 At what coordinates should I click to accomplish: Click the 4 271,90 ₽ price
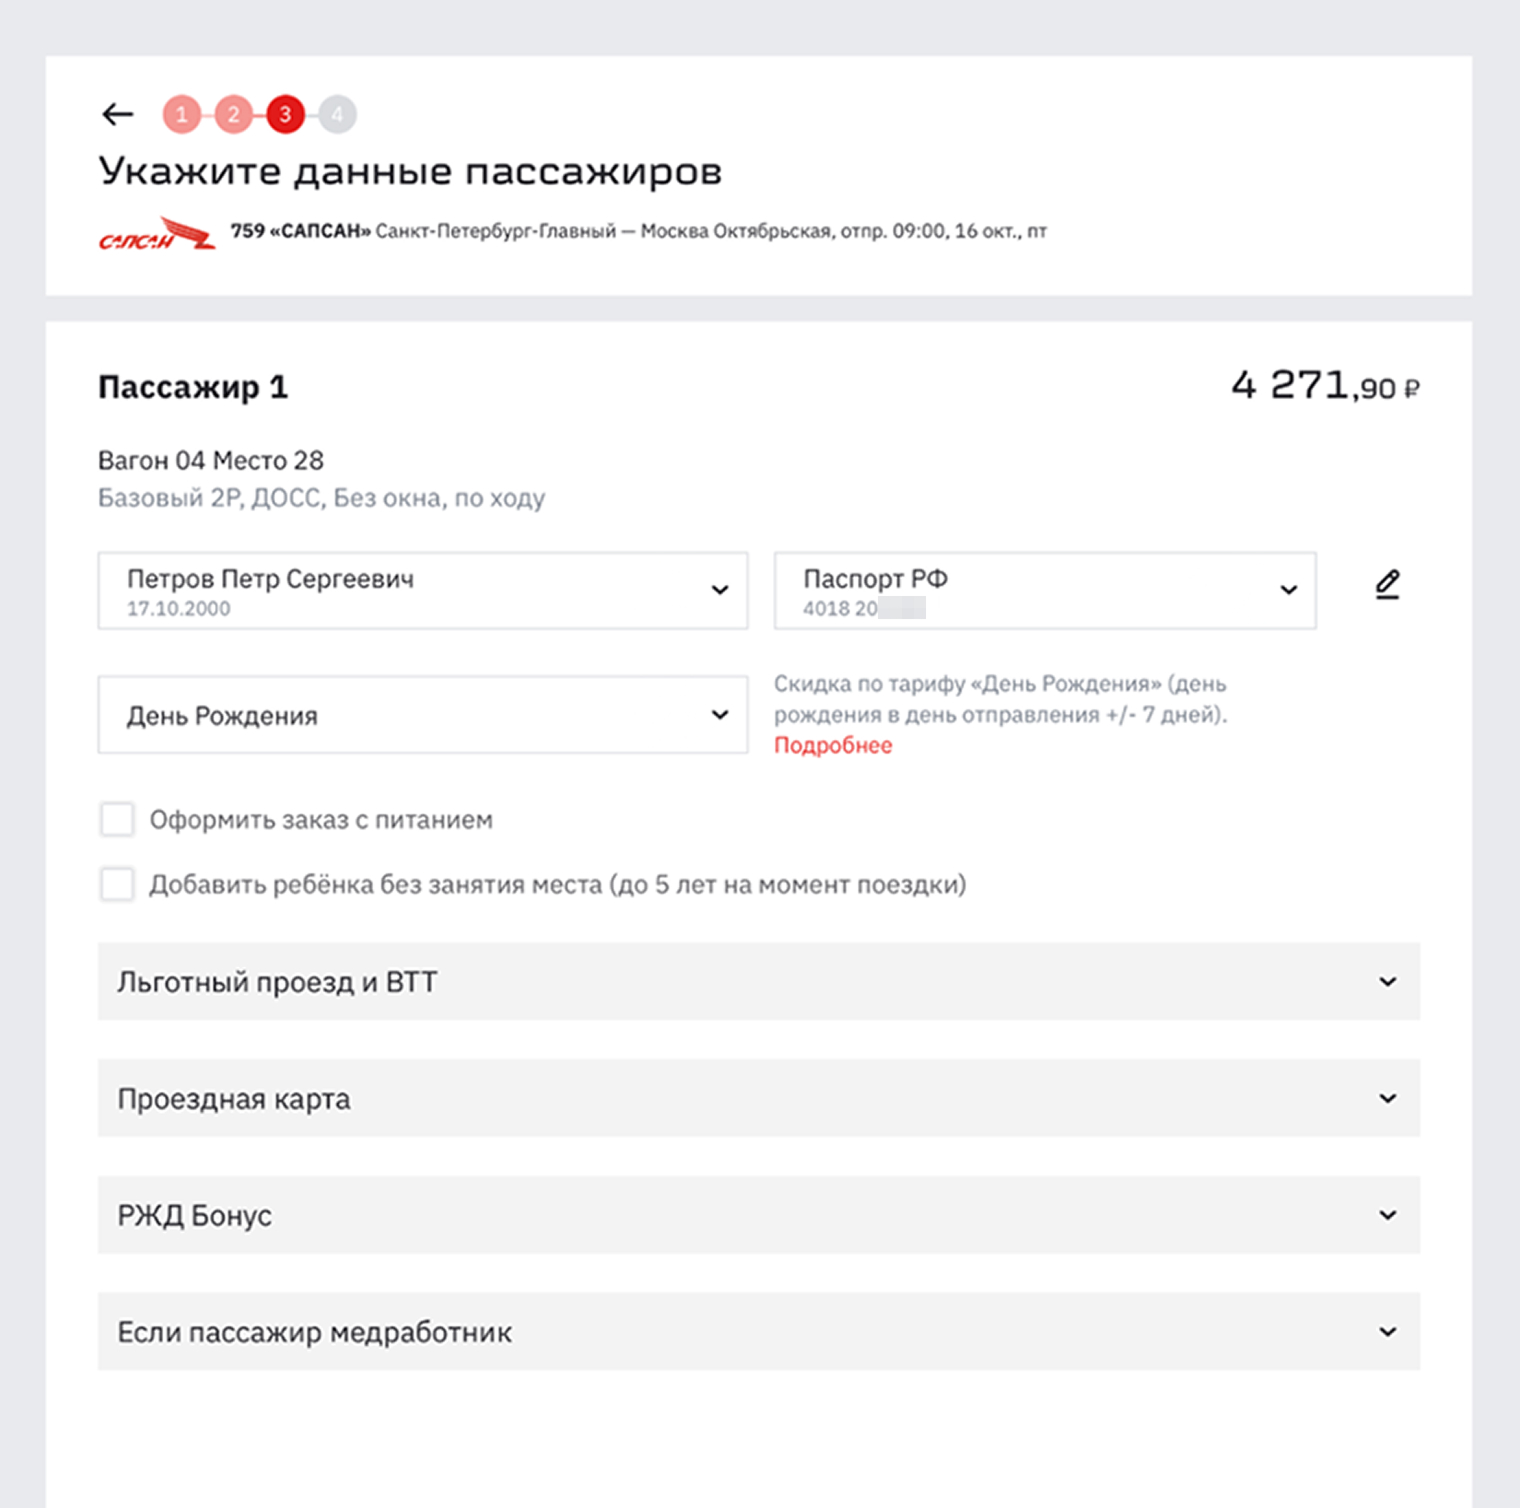pos(1325,385)
